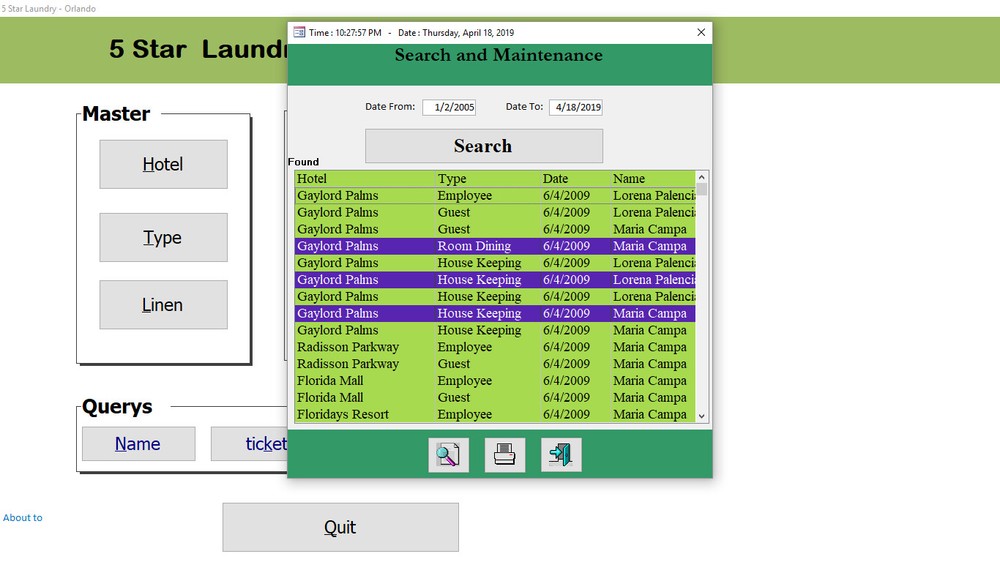Click the Date To input field
Viewport: 1000px width, 562px height.
point(576,107)
